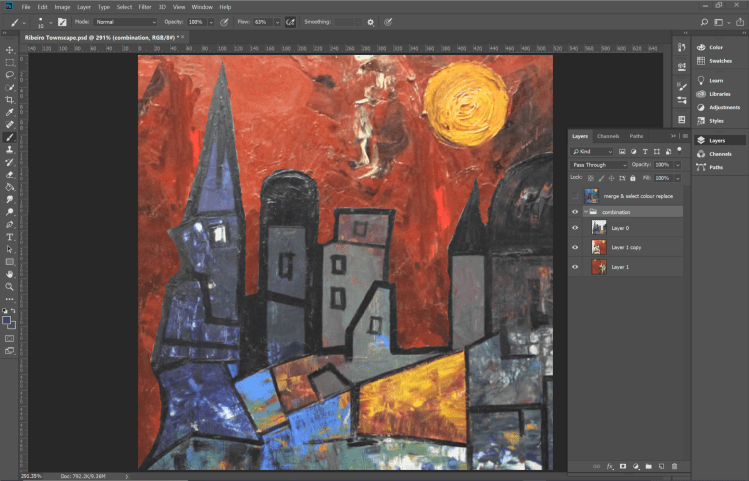The width and height of the screenshot is (749, 481).
Task: Open the brush Mode dropdown
Action: pyautogui.click(x=125, y=22)
